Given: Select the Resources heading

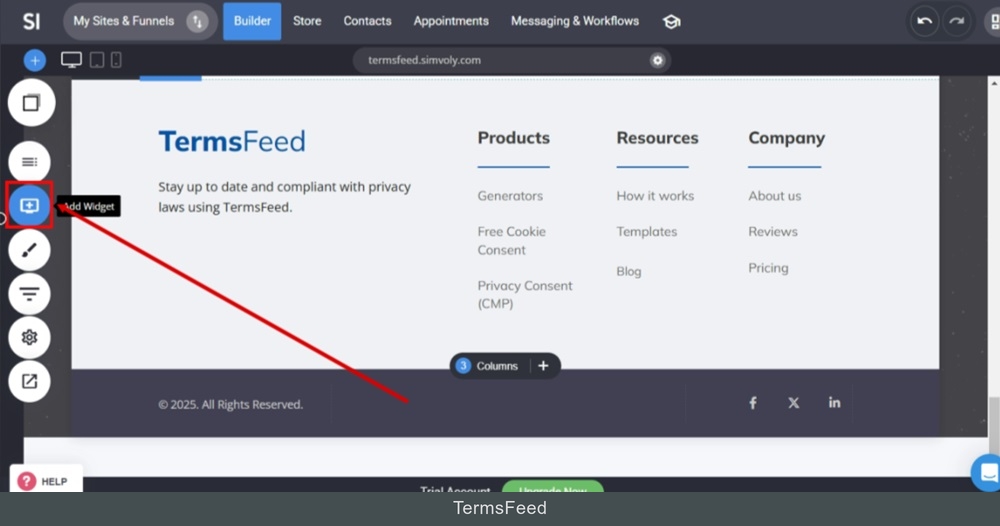Looking at the screenshot, I should point(658,138).
